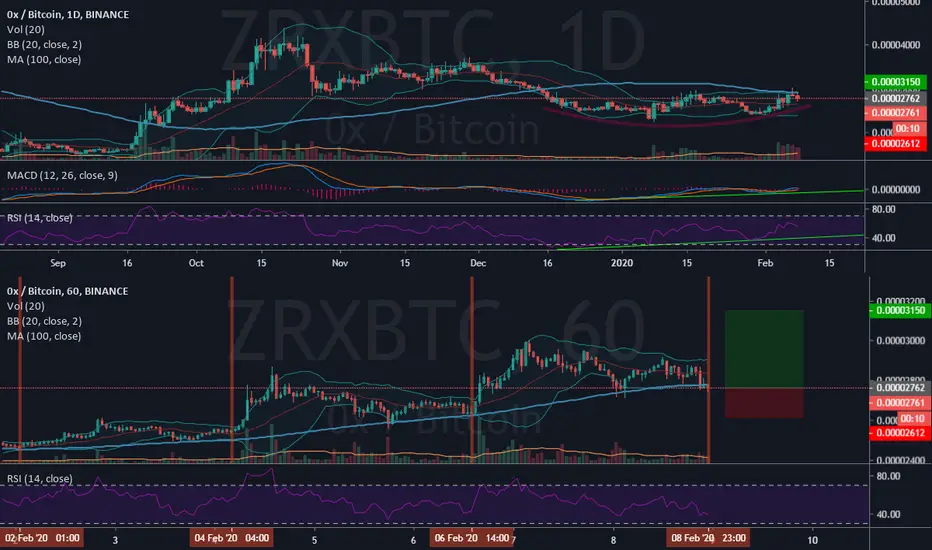Select MA (100, close) on the 60 chart
The image size is (932, 550).
[x=44, y=336]
